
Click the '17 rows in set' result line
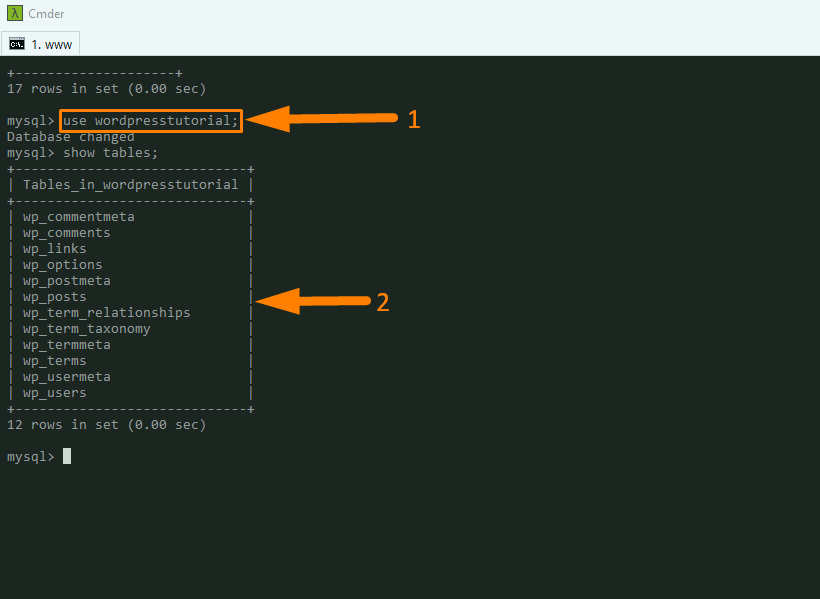tap(106, 89)
